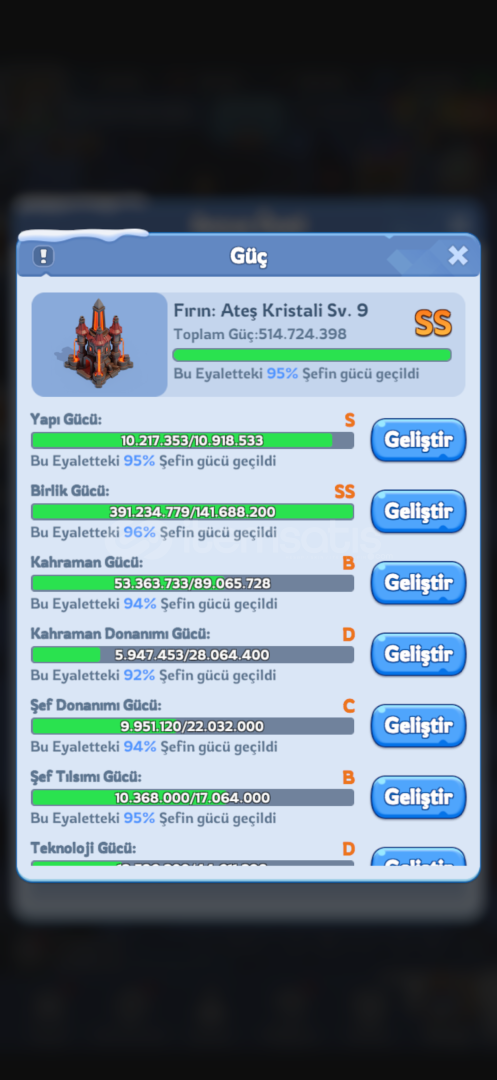Tap the B grade icon for Kahraman Gücü
Screen dimensions: 497x1080
tap(348, 563)
